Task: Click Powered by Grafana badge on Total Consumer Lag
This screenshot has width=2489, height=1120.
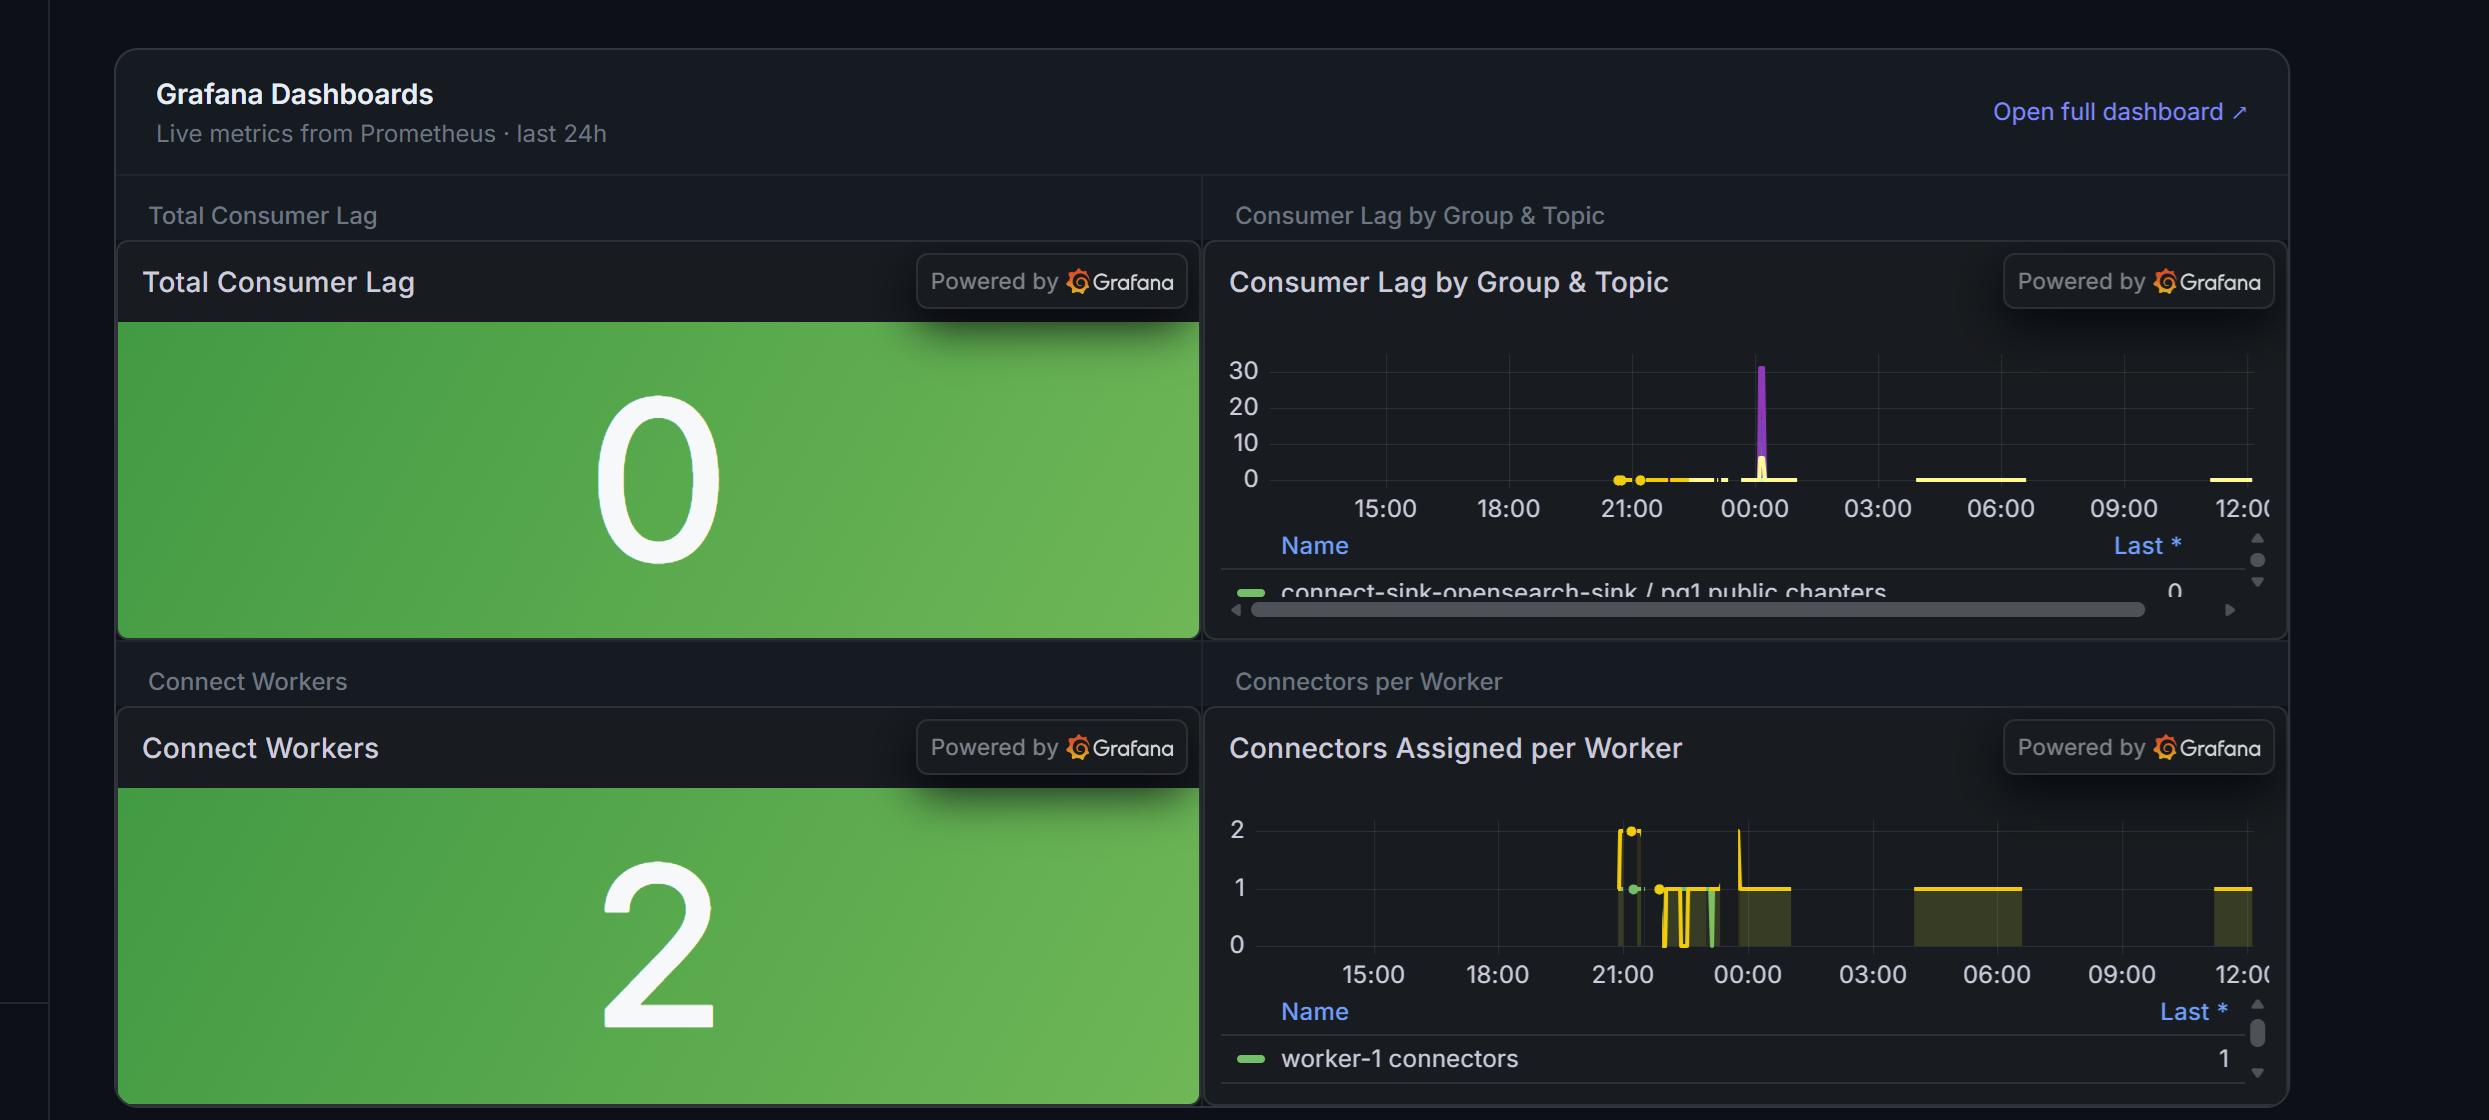Action: (x=1052, y=282)
